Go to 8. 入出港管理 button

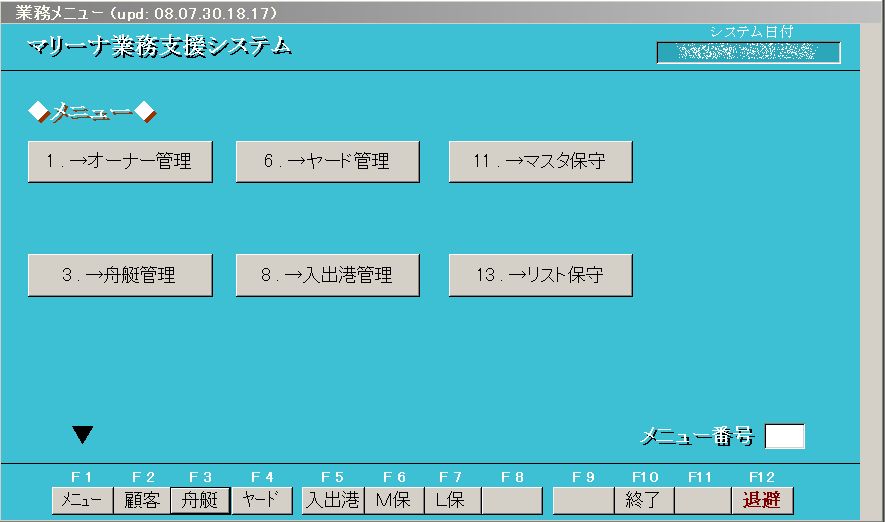tap(327, 276)
